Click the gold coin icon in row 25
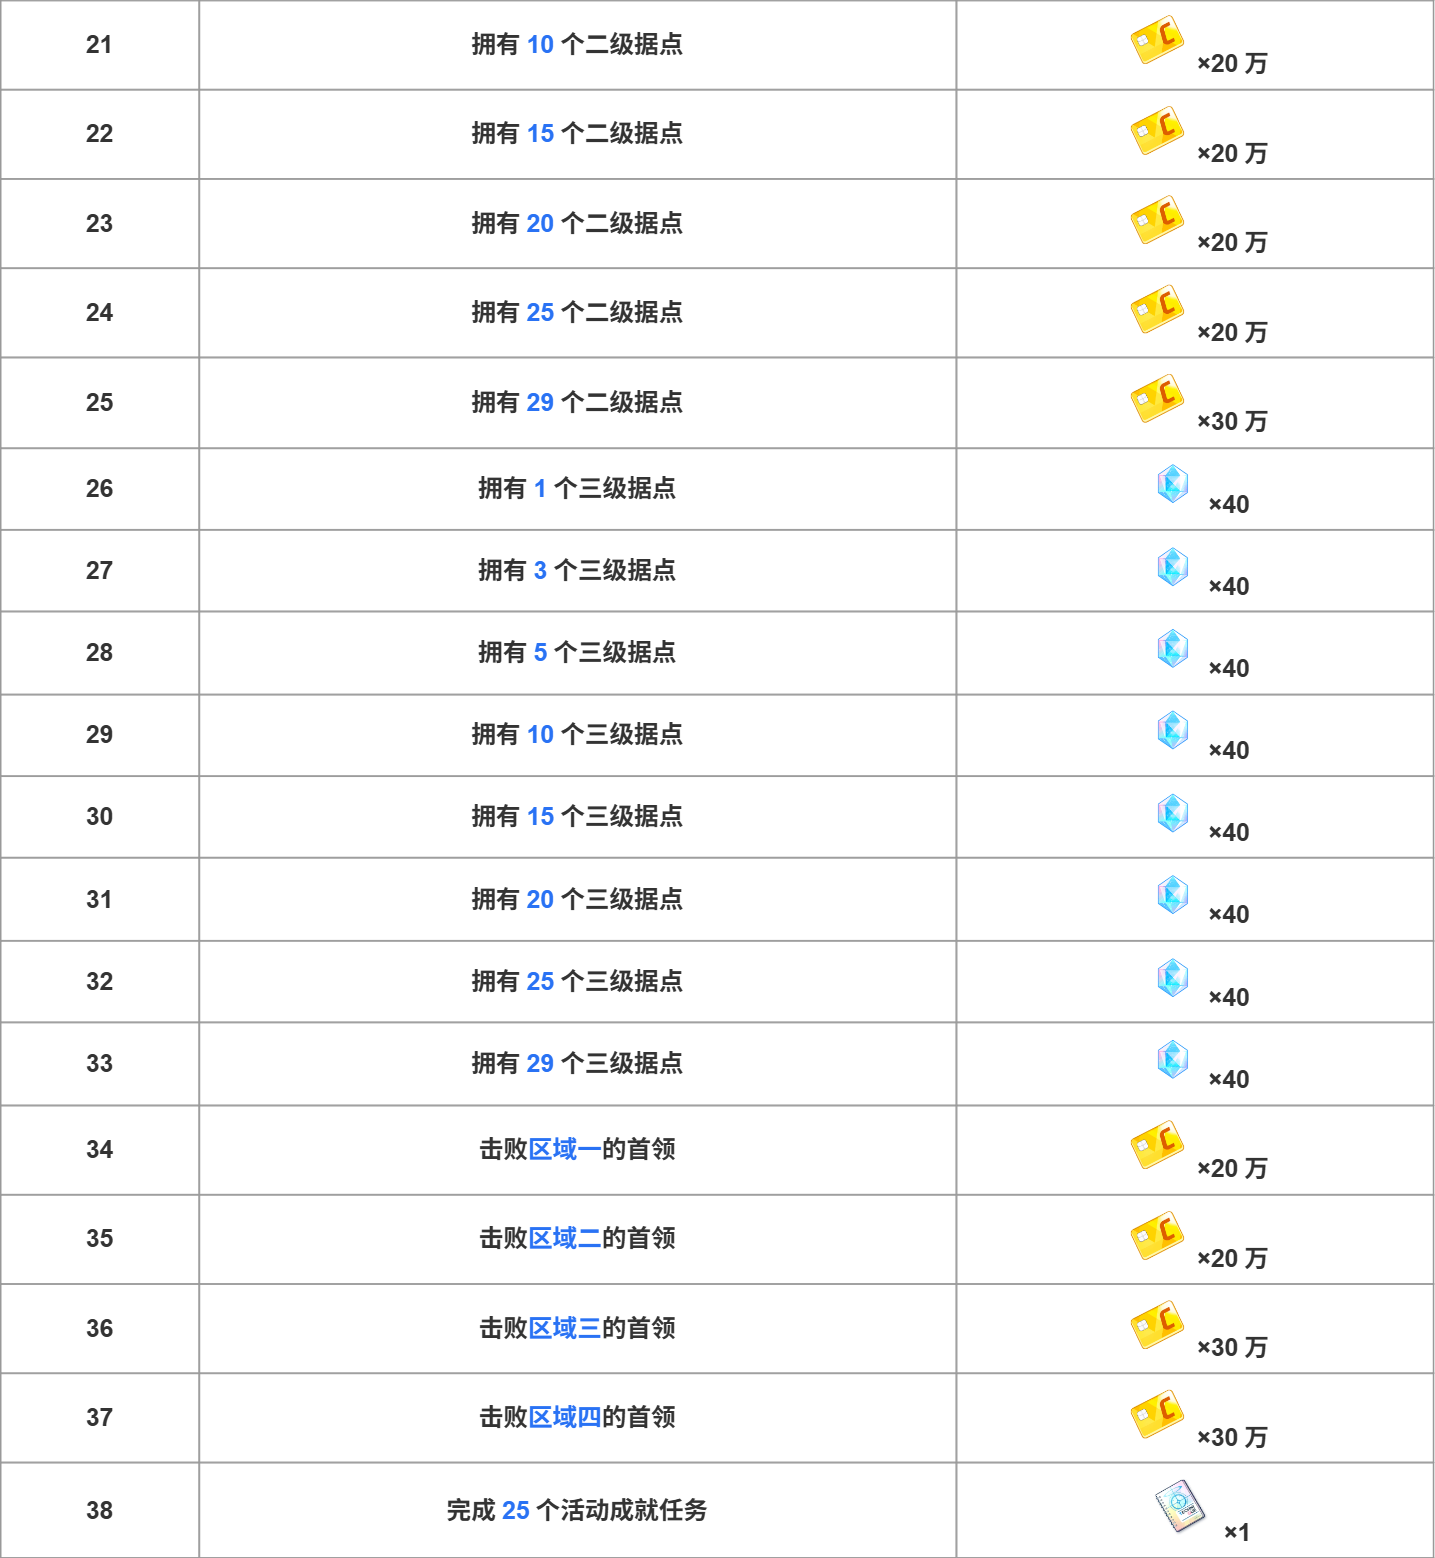 tap(1157, 399)
